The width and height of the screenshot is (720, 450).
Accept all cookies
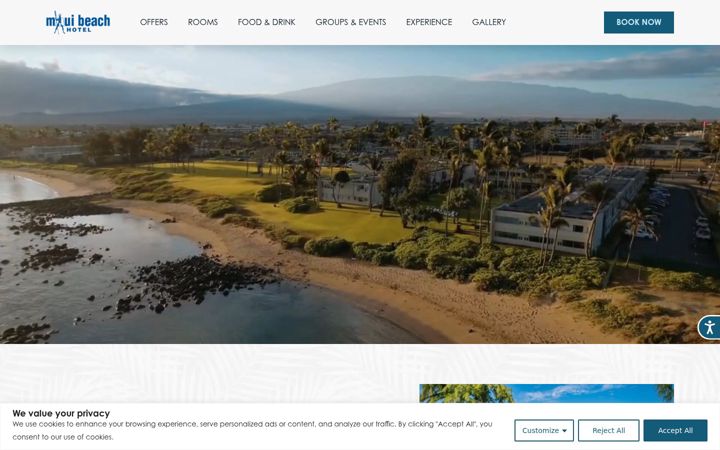(x=675, y=430)
